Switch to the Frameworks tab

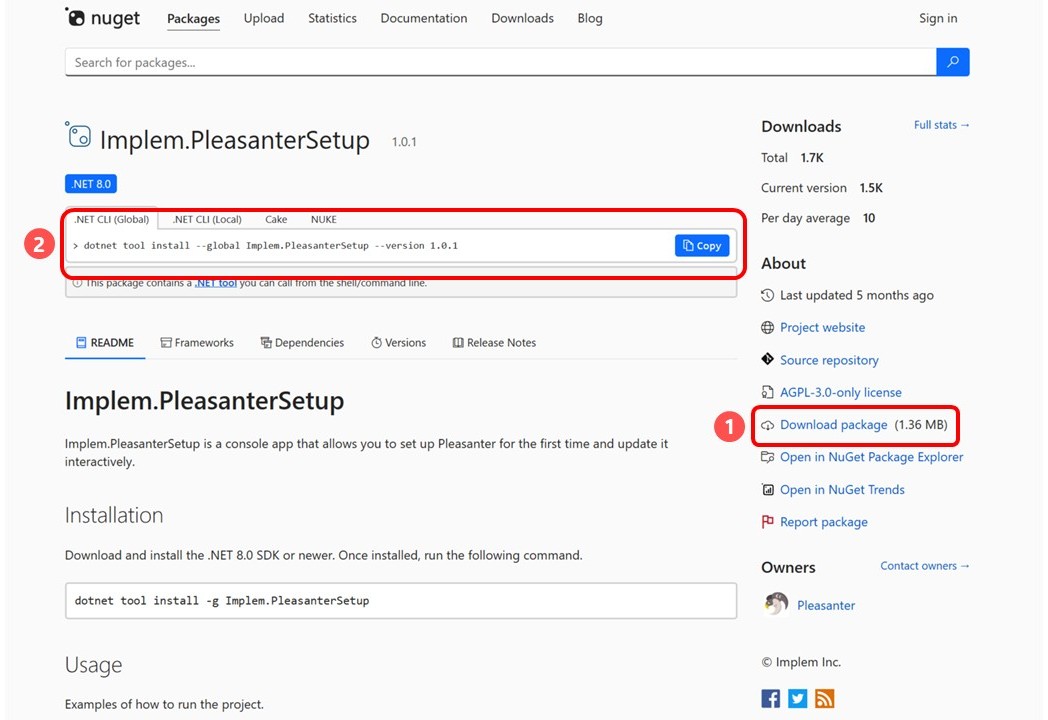tap(197, 343)
